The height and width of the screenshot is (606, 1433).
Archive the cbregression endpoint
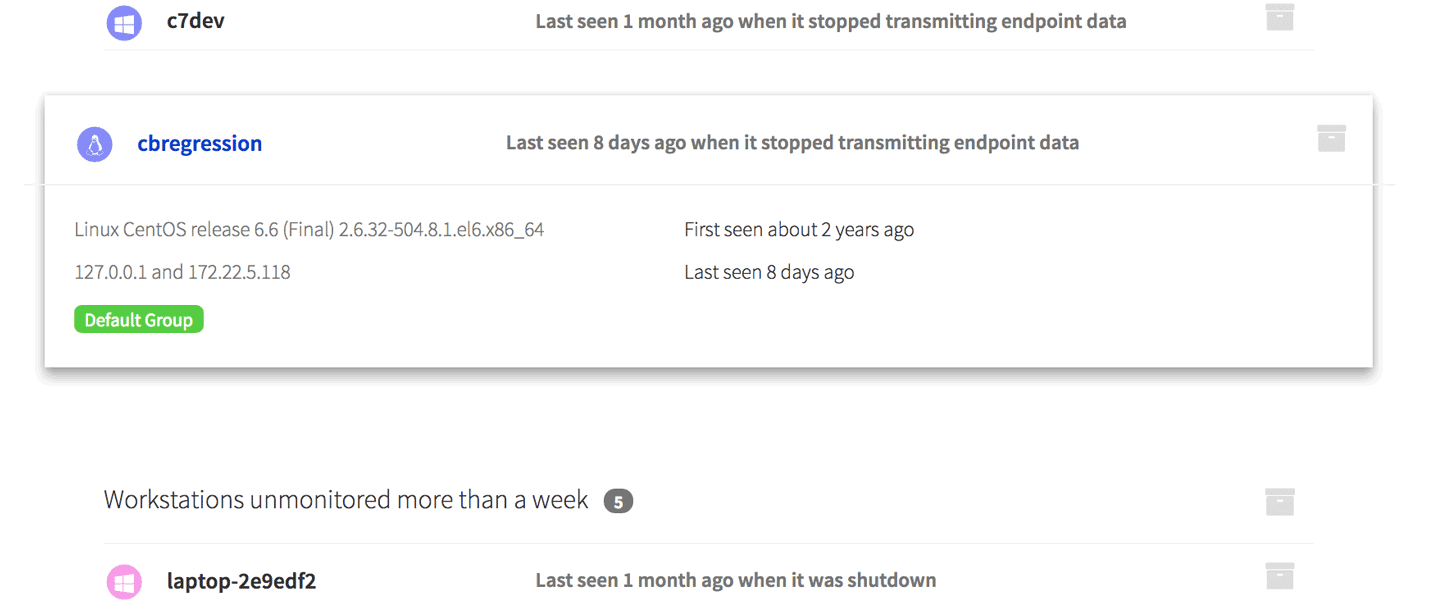(1331, 139)
